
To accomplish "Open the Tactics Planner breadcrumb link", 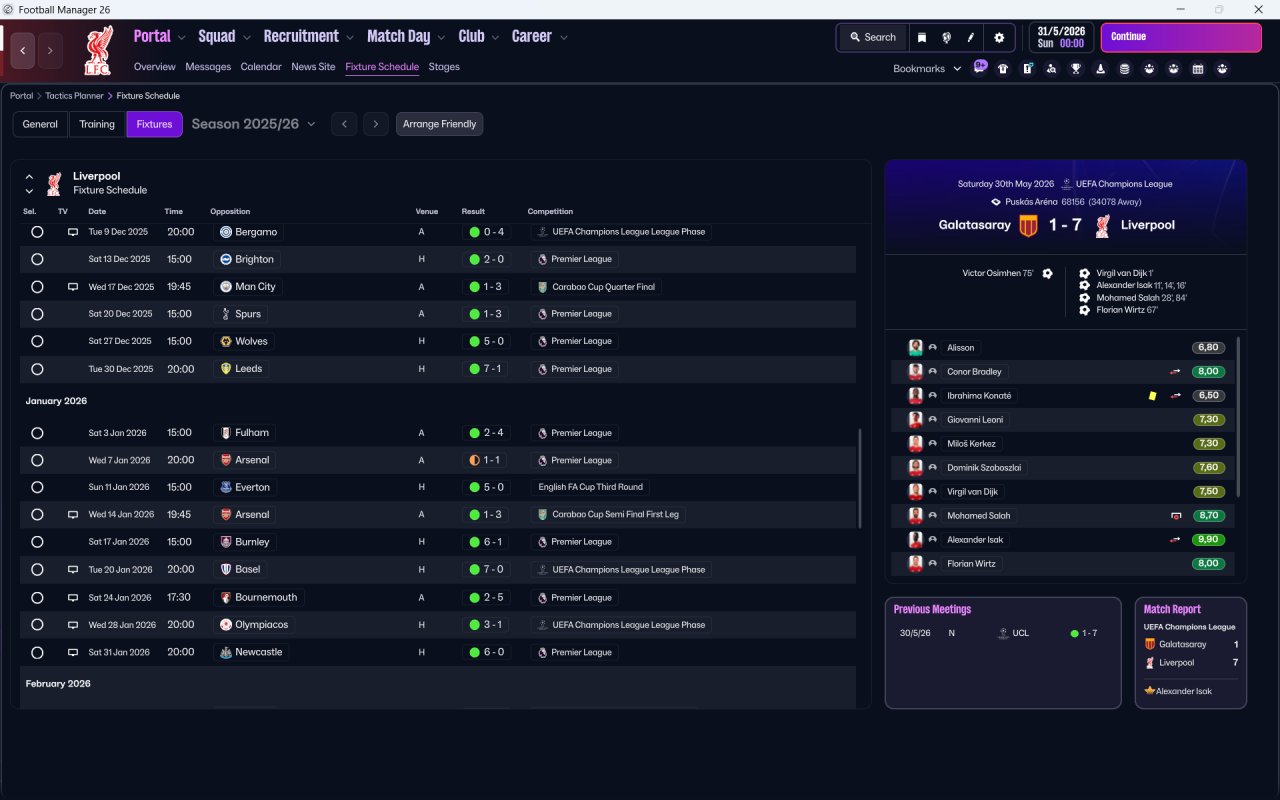I will pos(74,96).
